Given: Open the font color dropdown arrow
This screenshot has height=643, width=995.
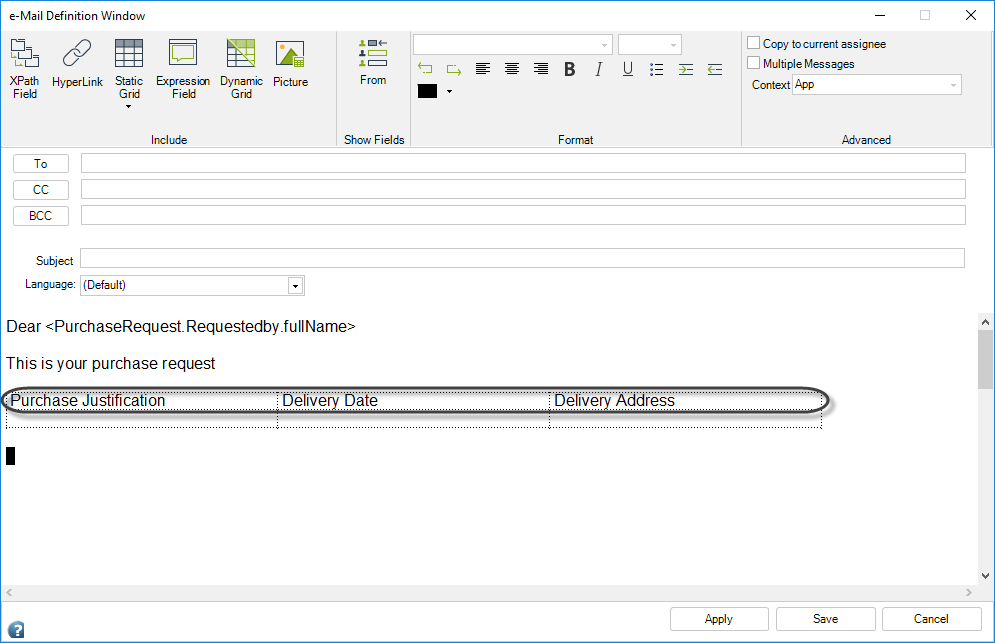Looking at the screenshot, I should [449, 91].
